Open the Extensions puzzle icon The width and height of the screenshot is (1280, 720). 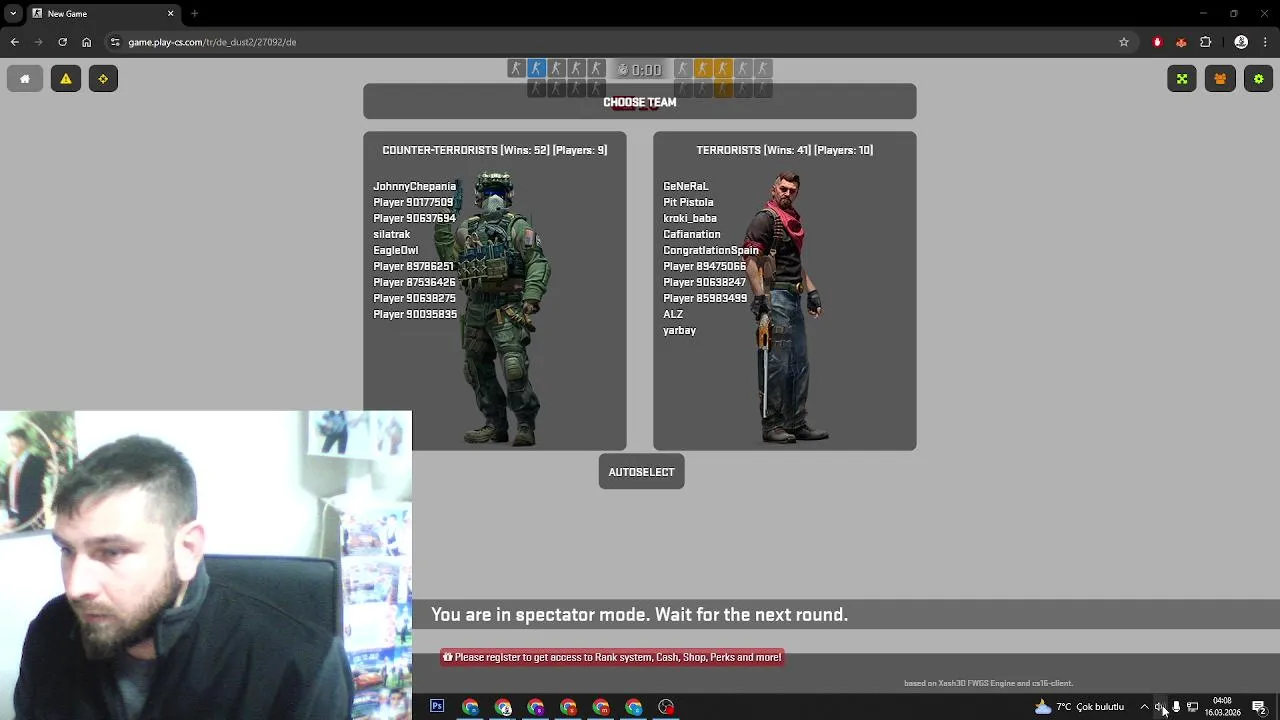click(x=1205, y=42)
